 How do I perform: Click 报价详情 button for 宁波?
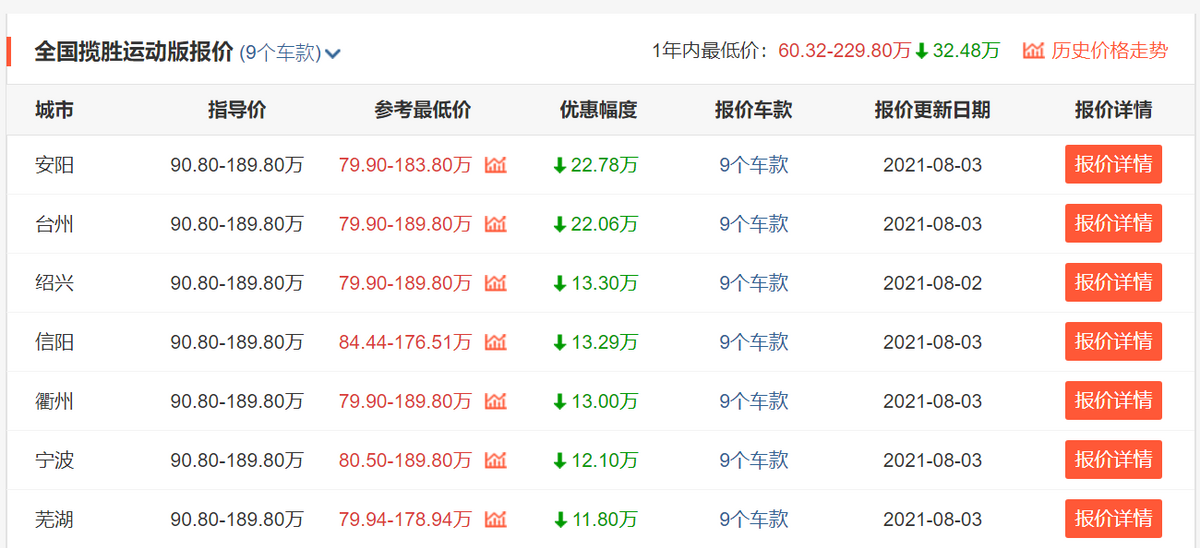click(x=1113, y=459)
